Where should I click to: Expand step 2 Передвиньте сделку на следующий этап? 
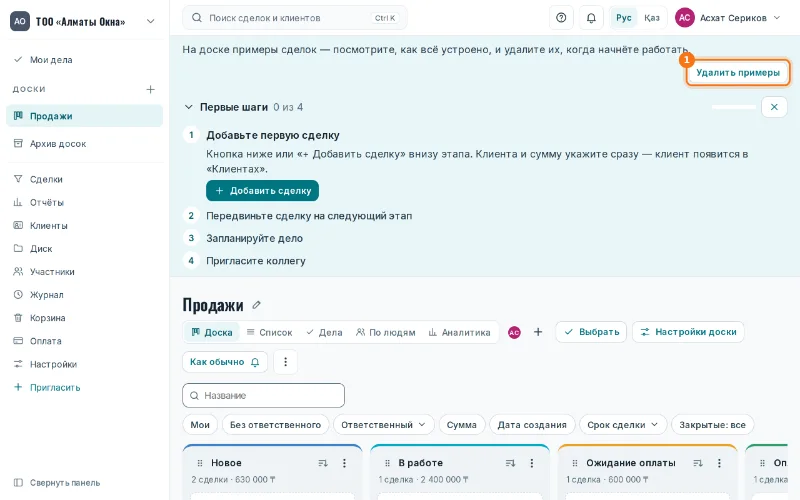coord(309,216)
